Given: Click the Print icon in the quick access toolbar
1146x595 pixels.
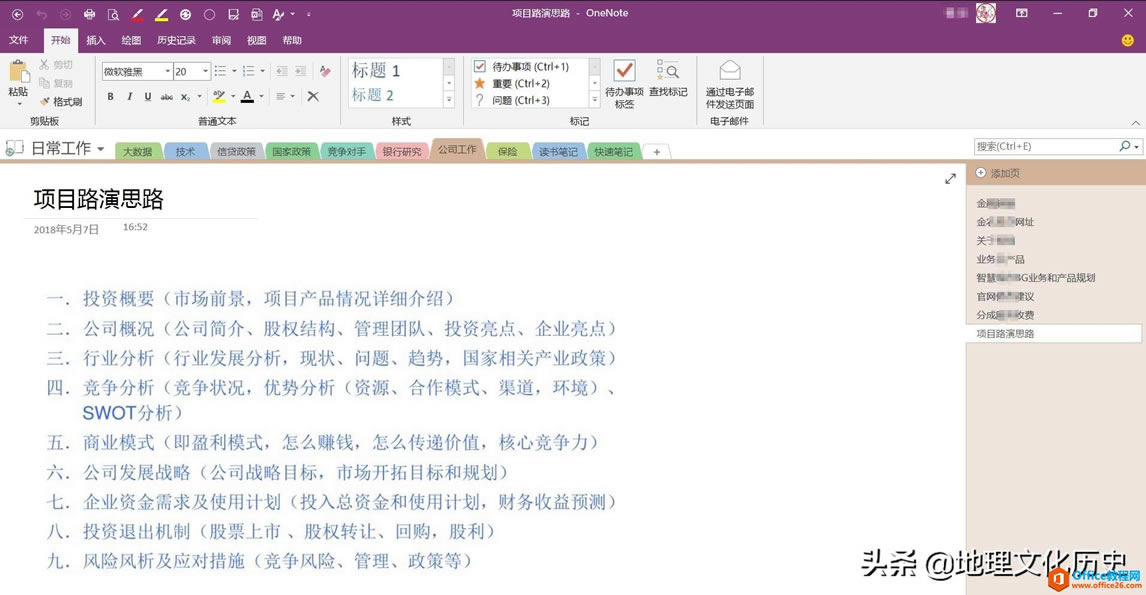Looking at the screenshot, I should pyautogui.click(x=89, y=13).
